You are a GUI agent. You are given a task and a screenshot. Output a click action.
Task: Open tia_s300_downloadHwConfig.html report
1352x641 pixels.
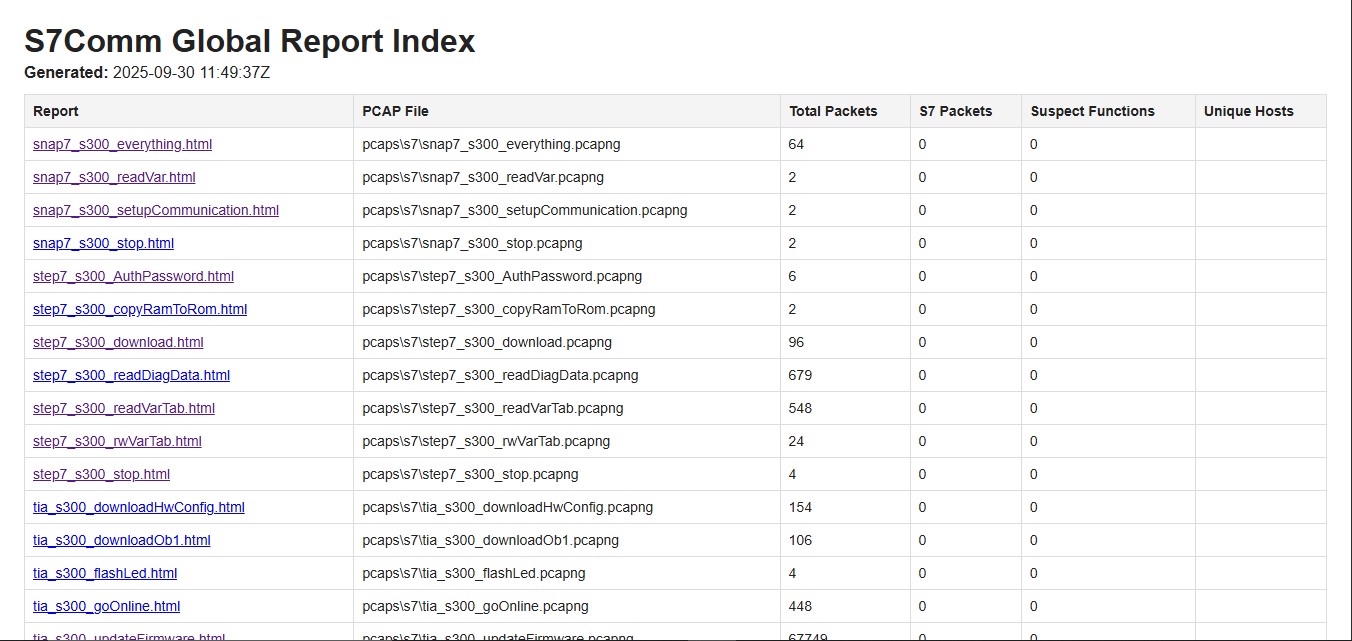tap(139, 507)
